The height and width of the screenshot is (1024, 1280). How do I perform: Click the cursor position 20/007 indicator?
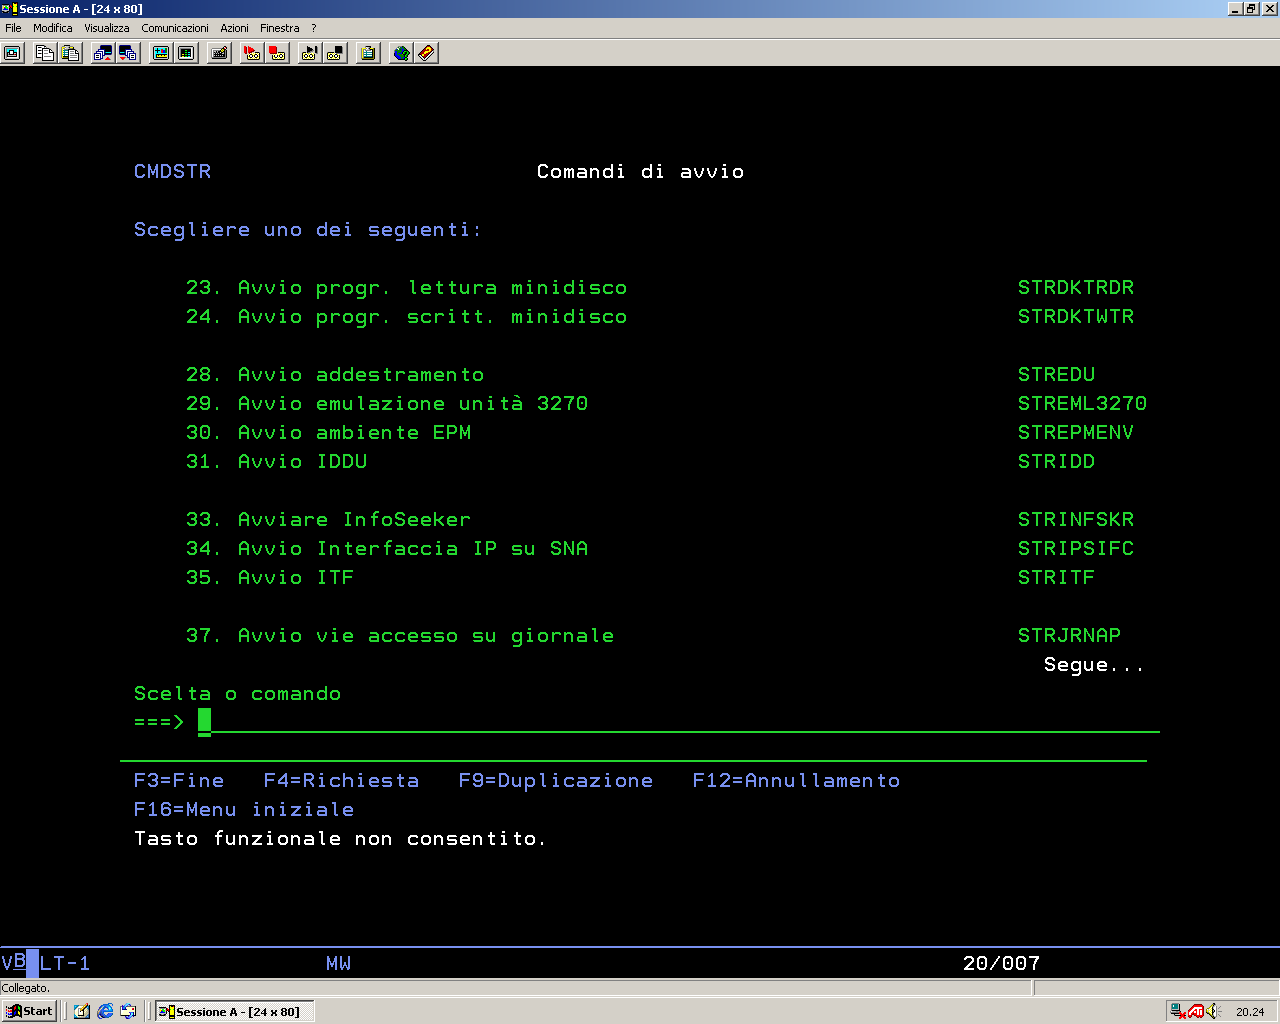(1002, 964)
